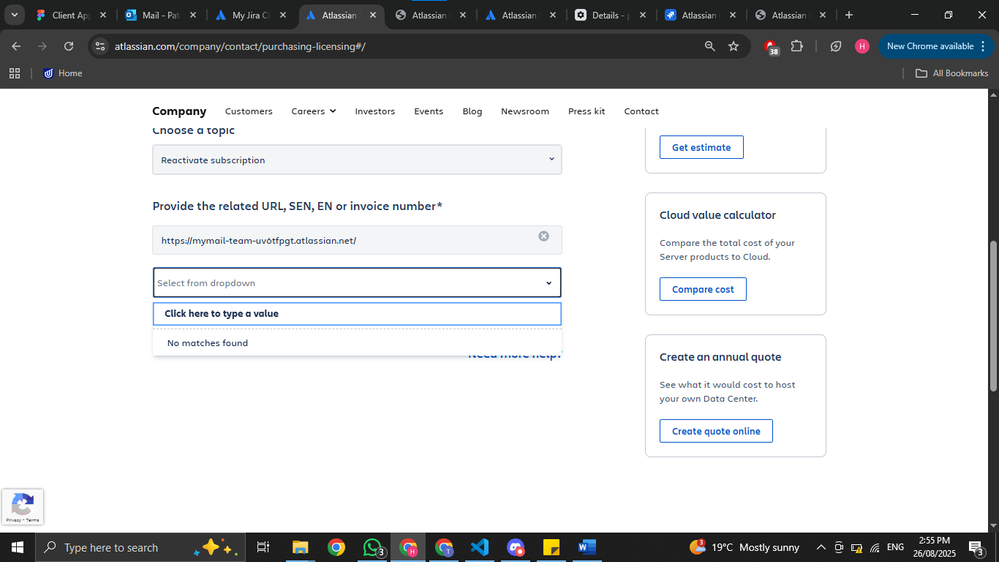Image resolution: width=999 pixels, height=562 pixels.
Task: Show hidden system tray icons
Action: tap(821, 547)
